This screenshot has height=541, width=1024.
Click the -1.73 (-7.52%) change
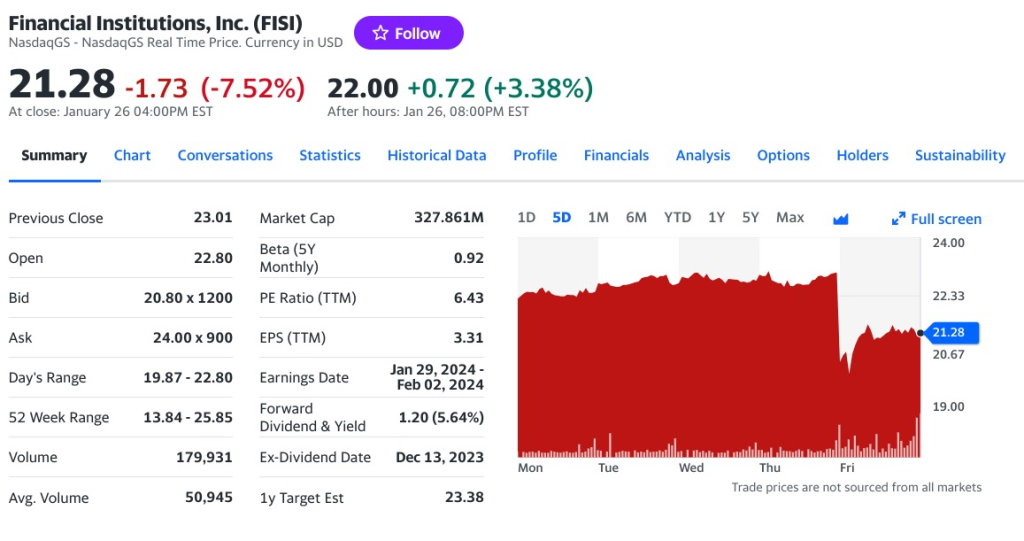click(215, 88)
